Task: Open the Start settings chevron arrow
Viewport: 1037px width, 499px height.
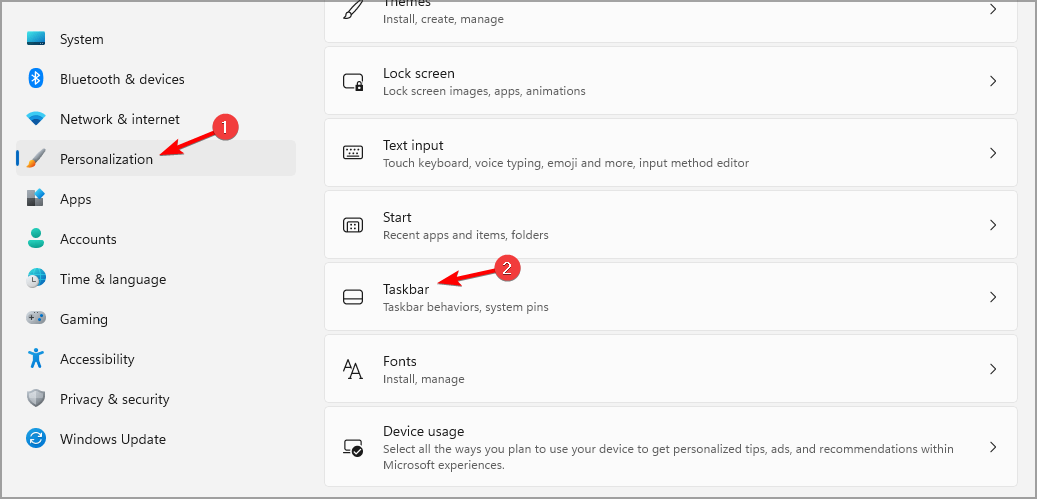Action: coord(992,225)
